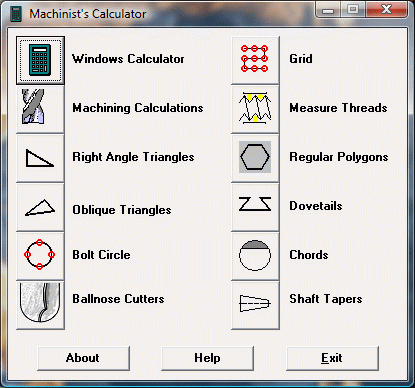Click the 'Grid' label text
Image resolution: width=415 pixels, height=388 pixels.
[x=301, y=59]
